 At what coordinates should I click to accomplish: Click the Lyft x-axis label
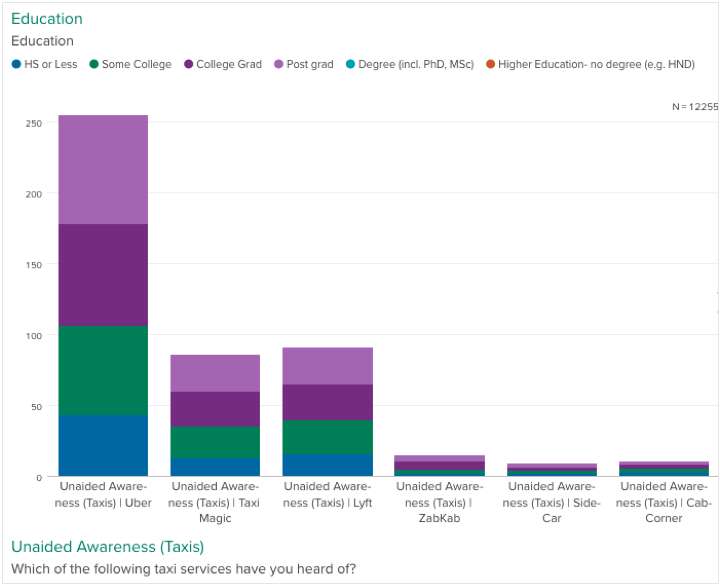click(x=328, y=495)
